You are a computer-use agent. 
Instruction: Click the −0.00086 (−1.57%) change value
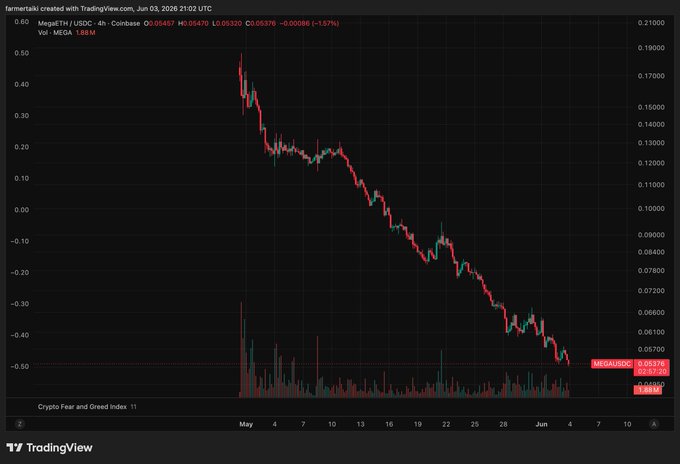(309, 23)
